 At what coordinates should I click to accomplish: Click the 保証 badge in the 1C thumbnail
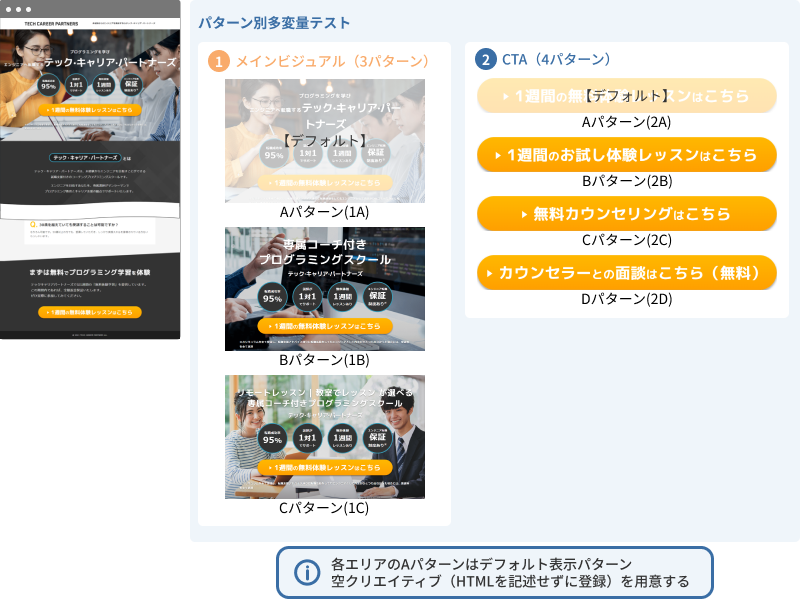point(378,438)
